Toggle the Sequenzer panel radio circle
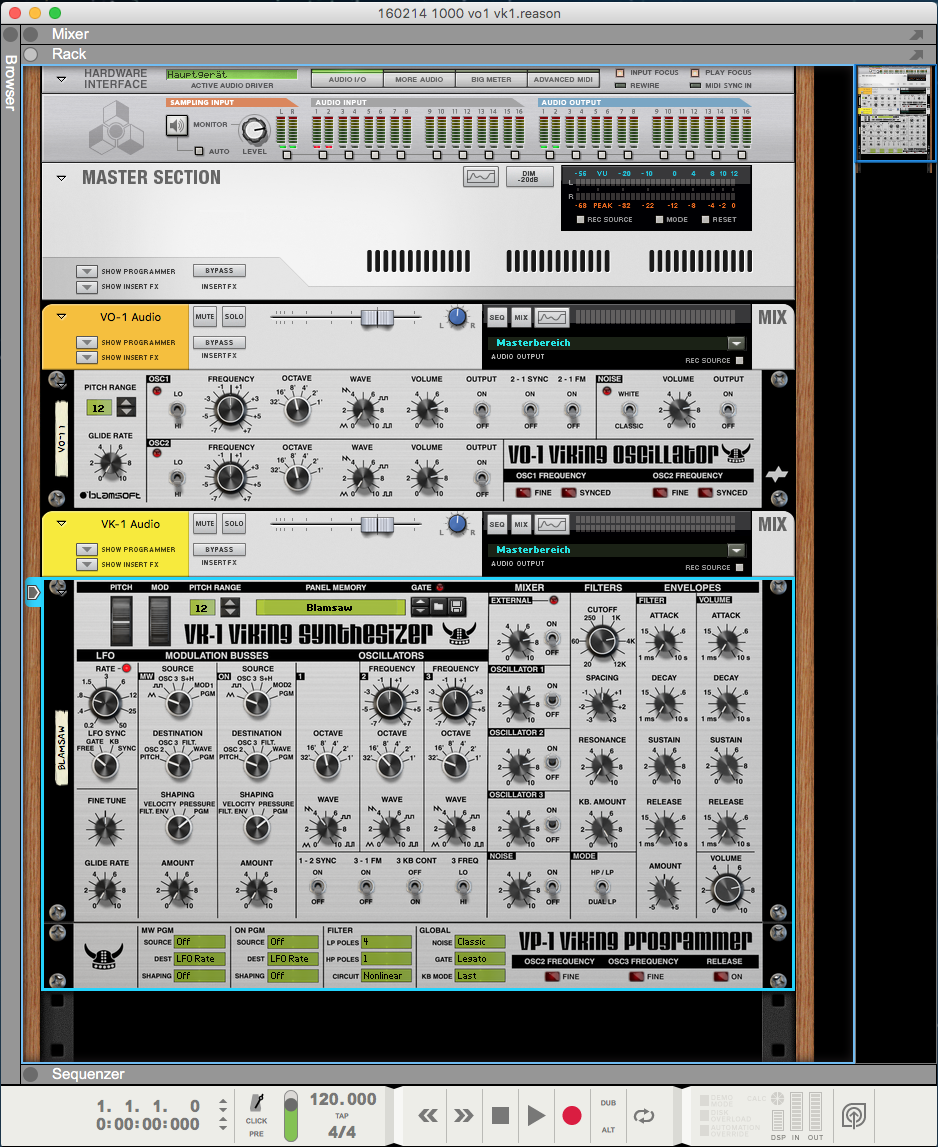The height and width of the screenshot is (1147, 938). (x=31, y=1074)
